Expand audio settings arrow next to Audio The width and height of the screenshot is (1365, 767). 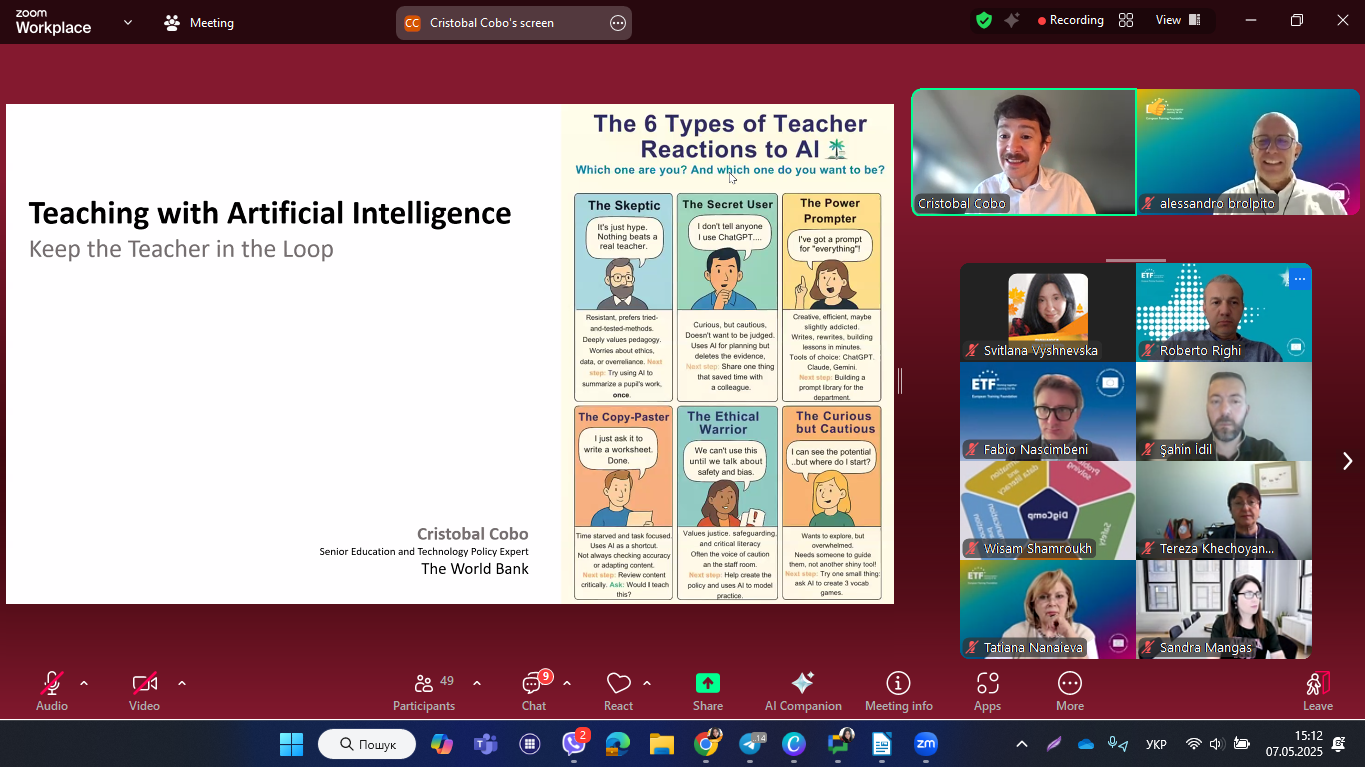(x=84, y=683)
